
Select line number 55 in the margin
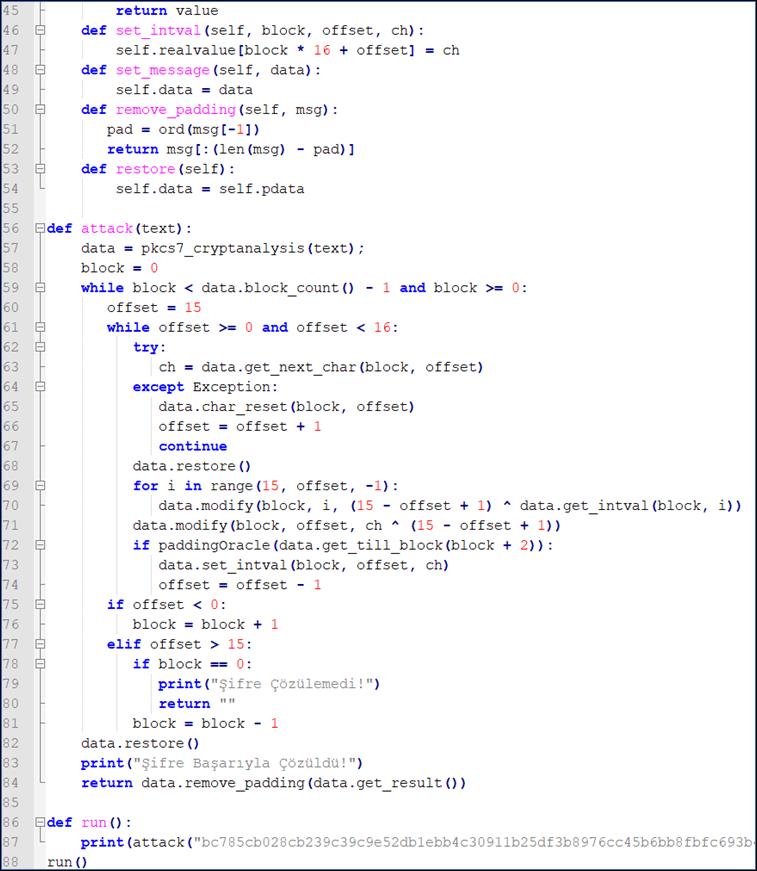click(11, 208)
